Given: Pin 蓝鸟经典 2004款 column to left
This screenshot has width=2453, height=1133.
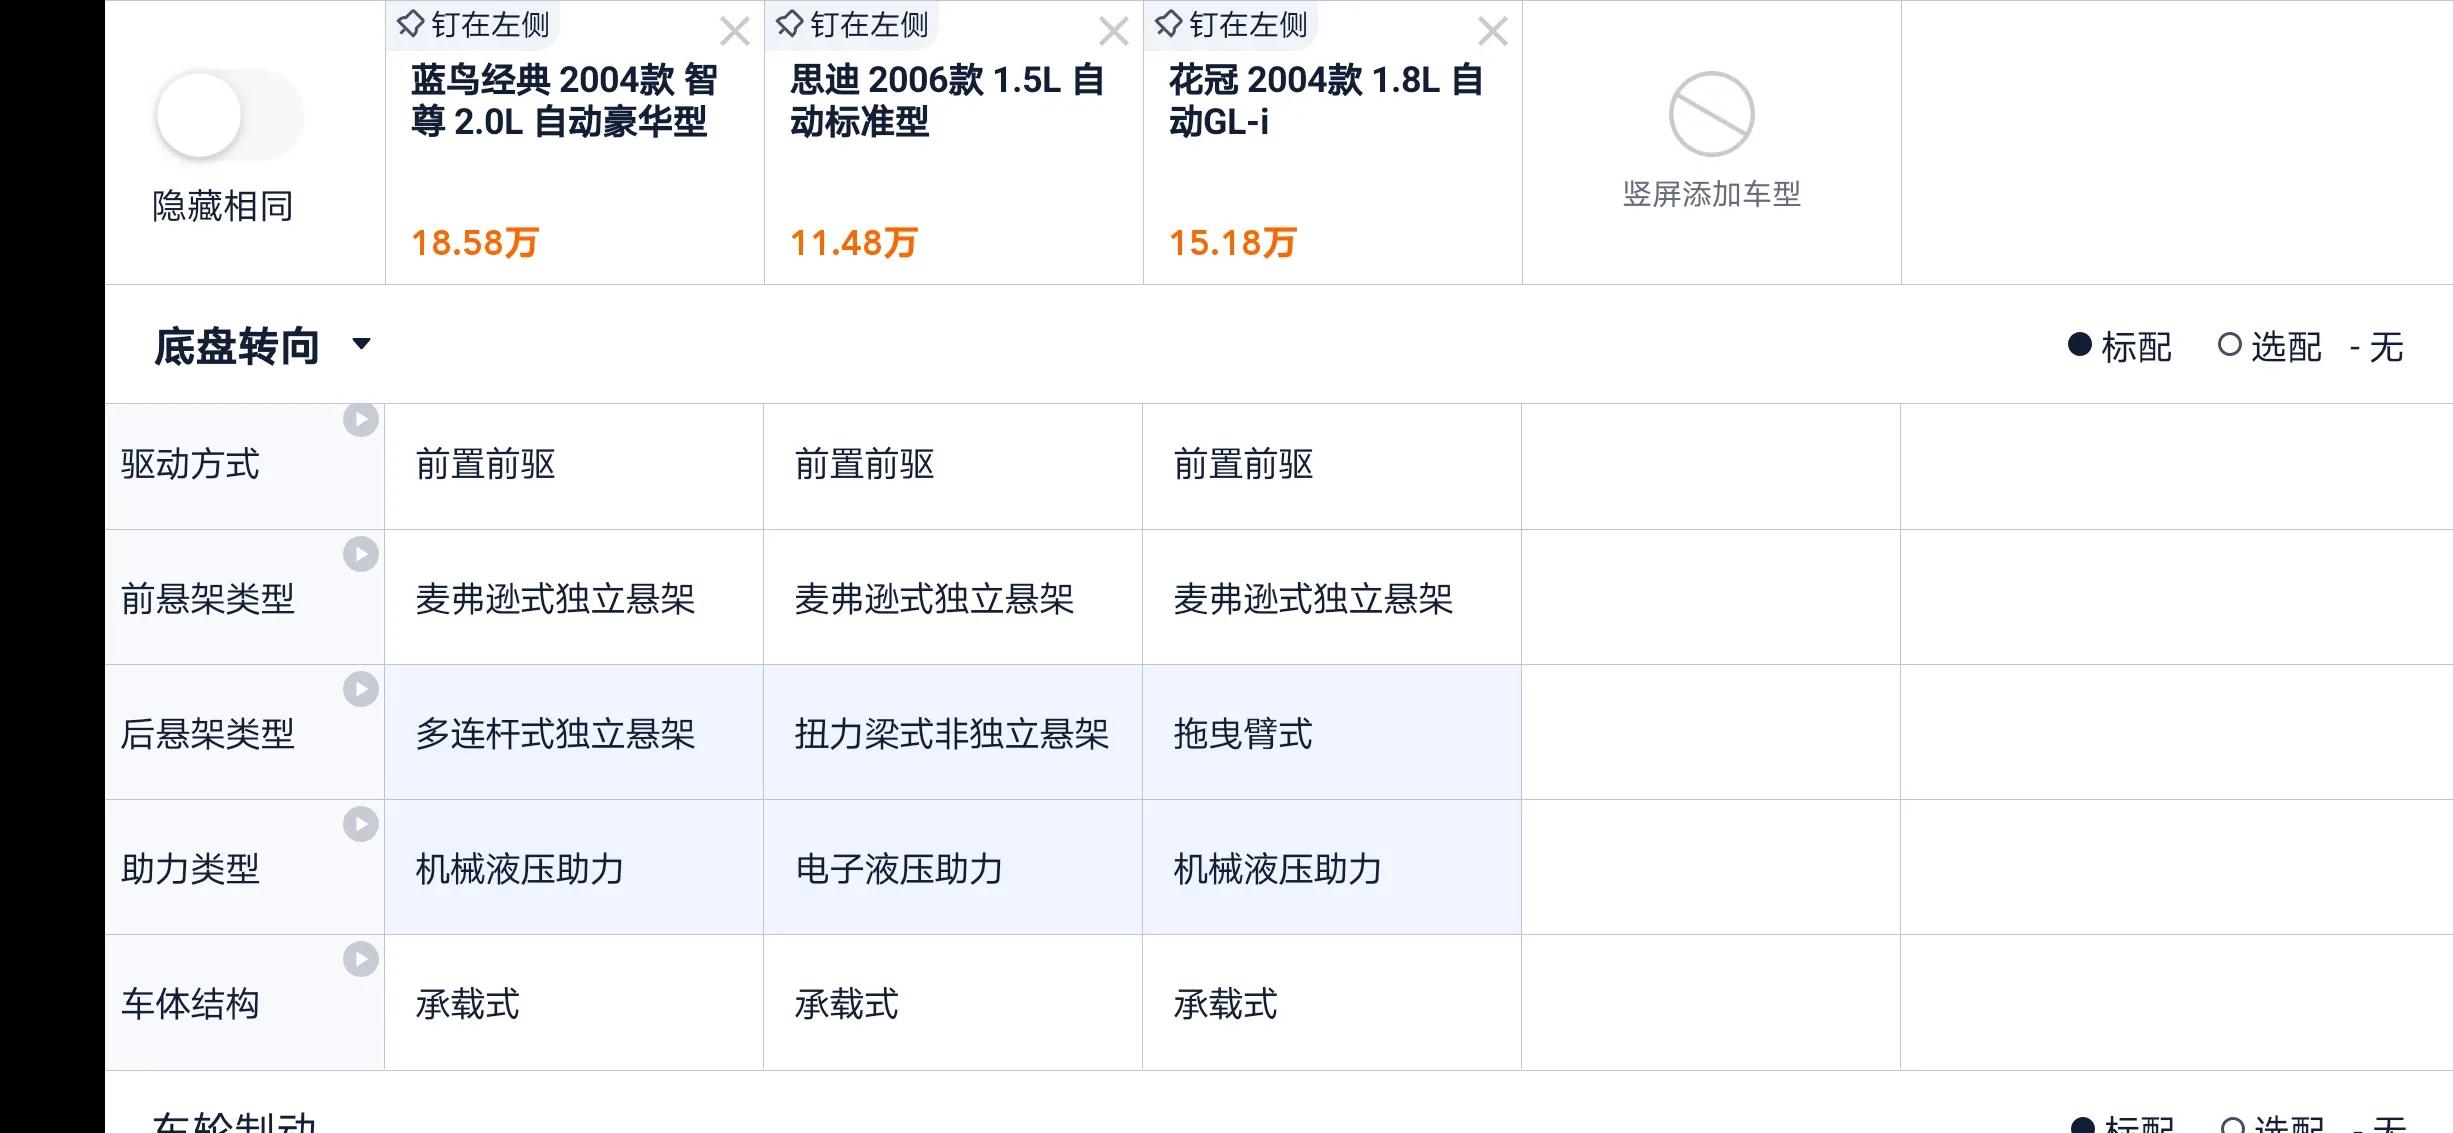Looking at the screenshot, I should coord(473,24).
